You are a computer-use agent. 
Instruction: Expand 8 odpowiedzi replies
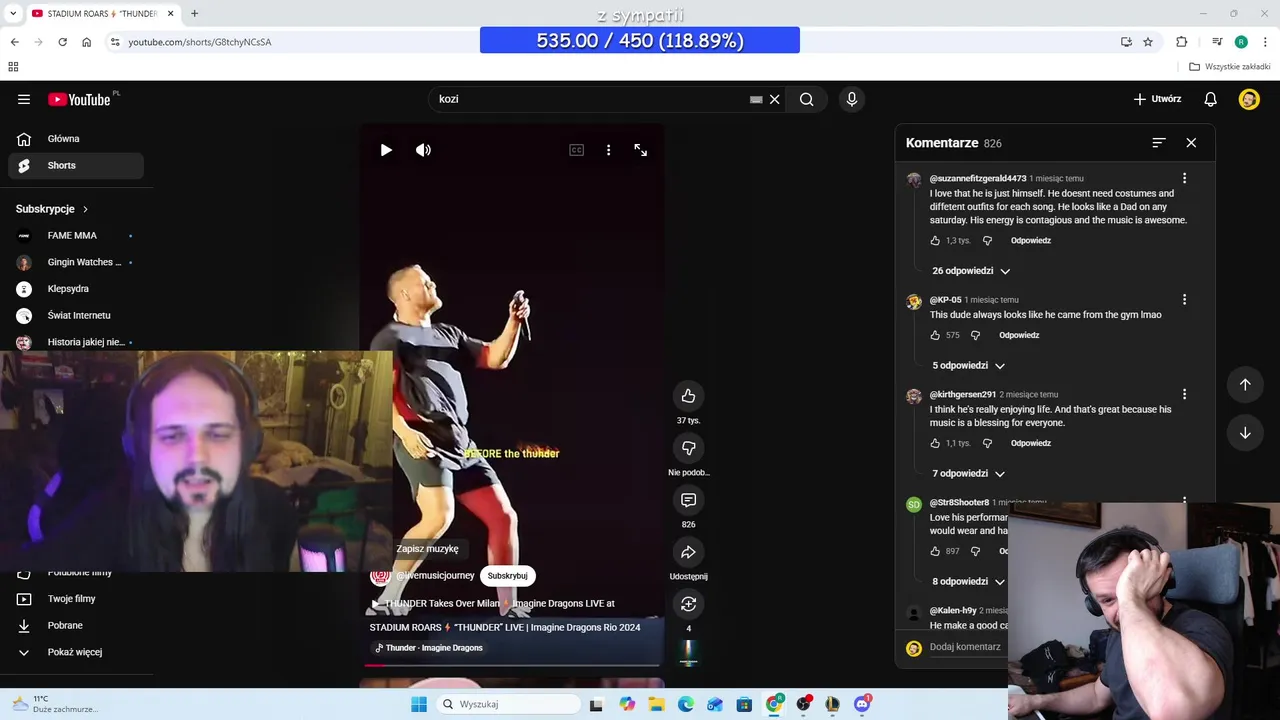[968, 582]
